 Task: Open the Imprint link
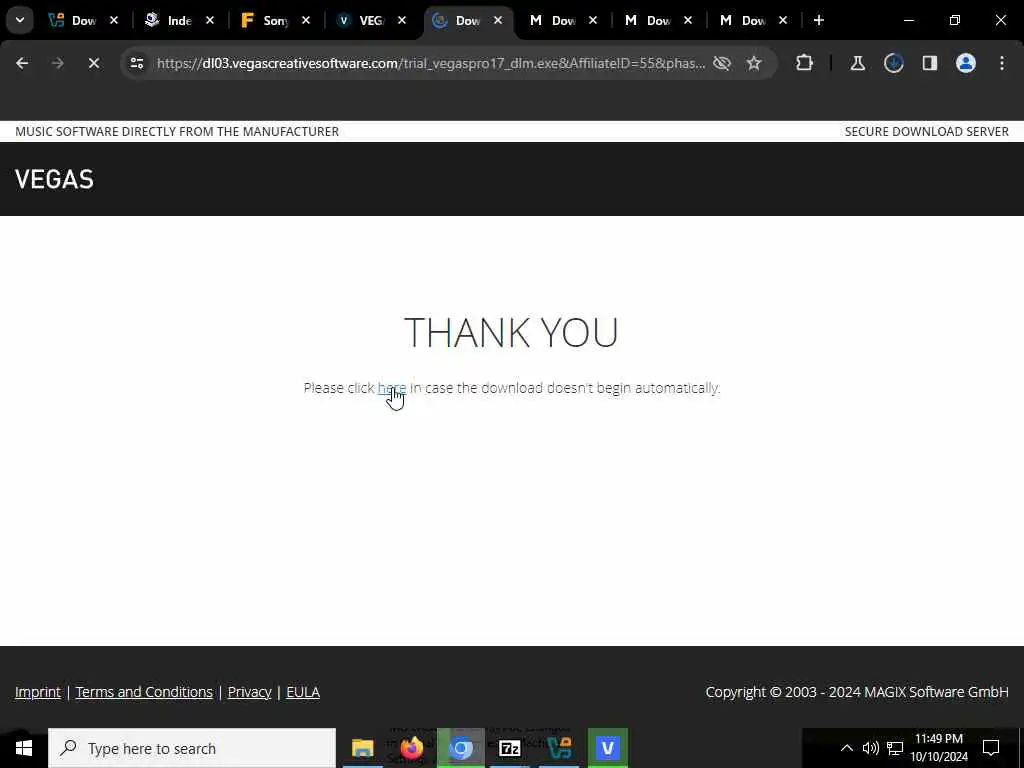[x=38, y=692]
